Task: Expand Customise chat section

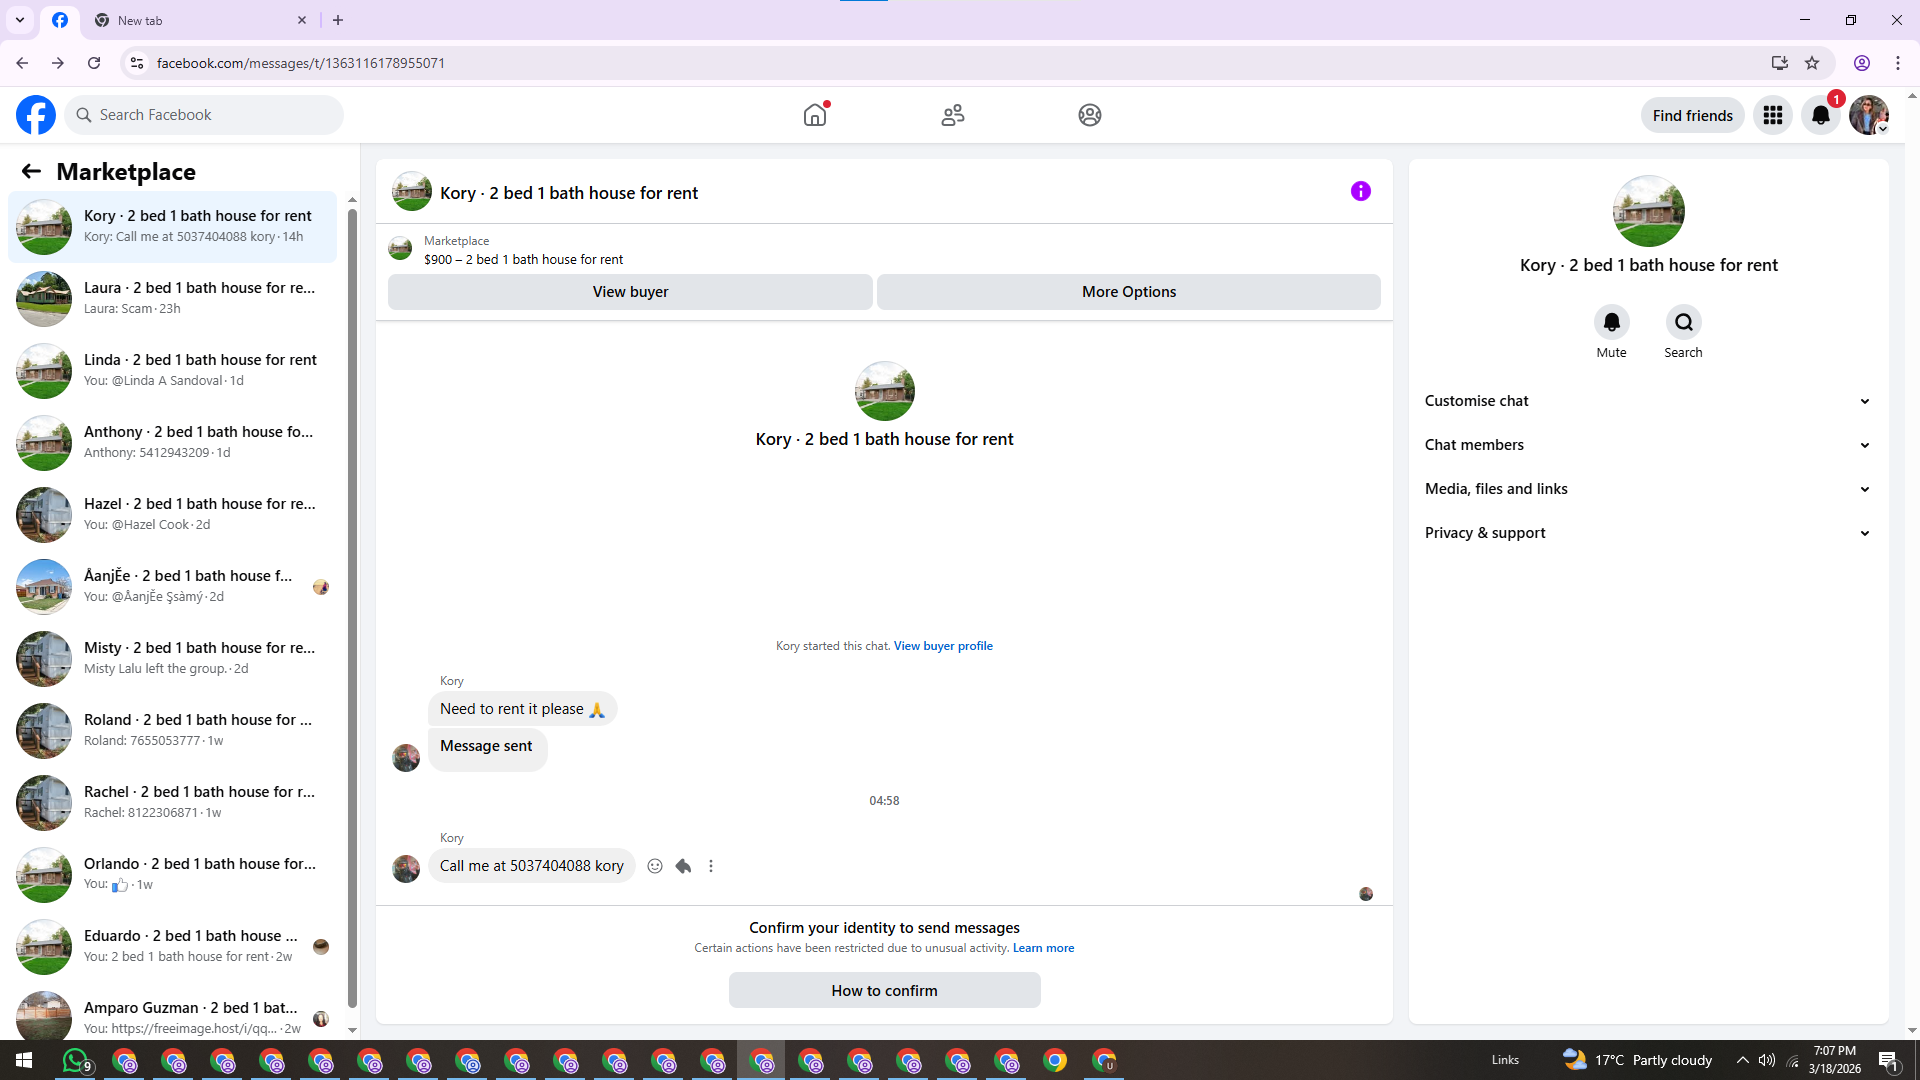Action: tap(1647, 401)
